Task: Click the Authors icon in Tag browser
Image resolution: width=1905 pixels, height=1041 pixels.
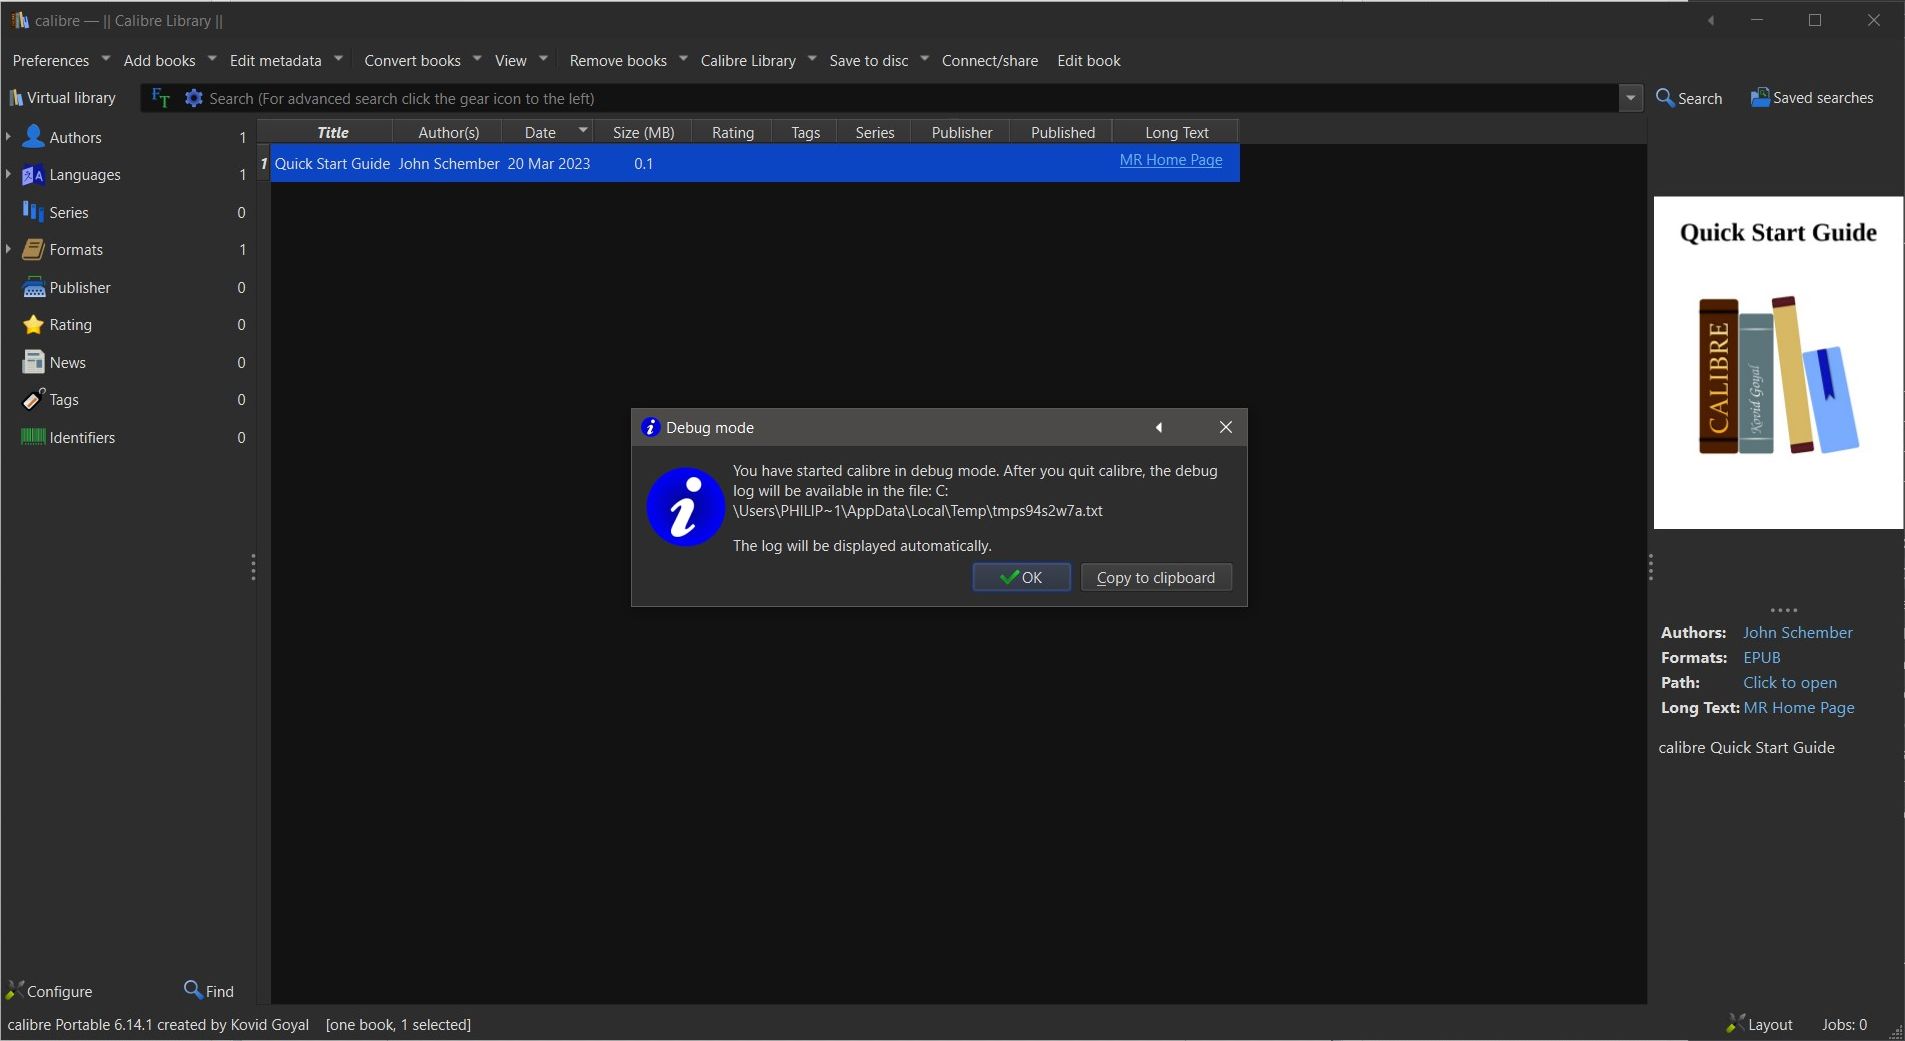Action: pyautogui.click(x=34, y=137)
